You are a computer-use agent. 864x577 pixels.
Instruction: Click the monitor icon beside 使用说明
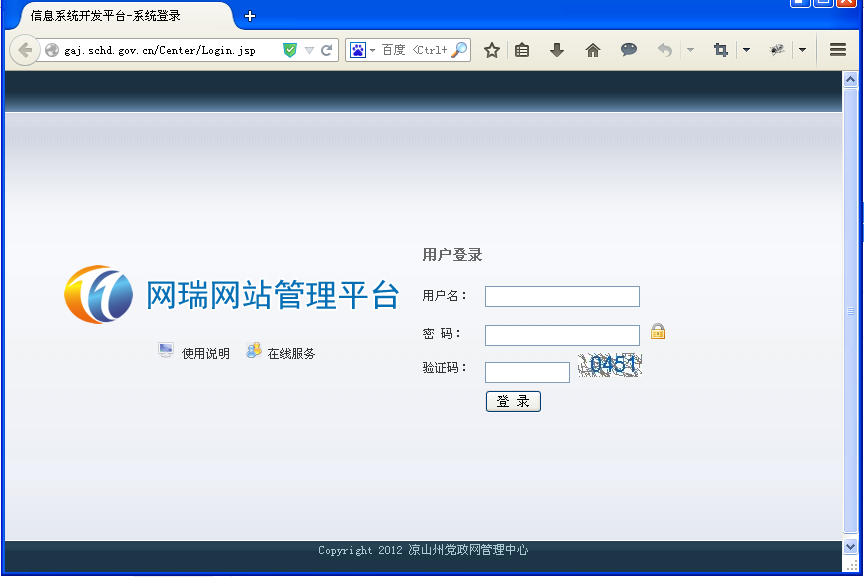pyautogui.click(x=166, y=350)
